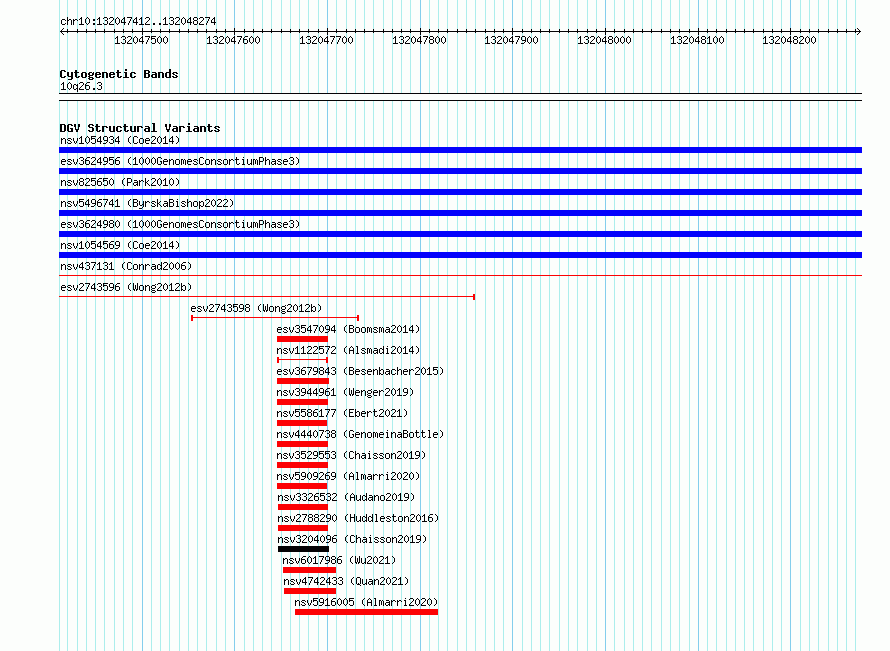Click the red bar under esv3679843
Viewport: 890px width, 651px height.
click(303, 381)
